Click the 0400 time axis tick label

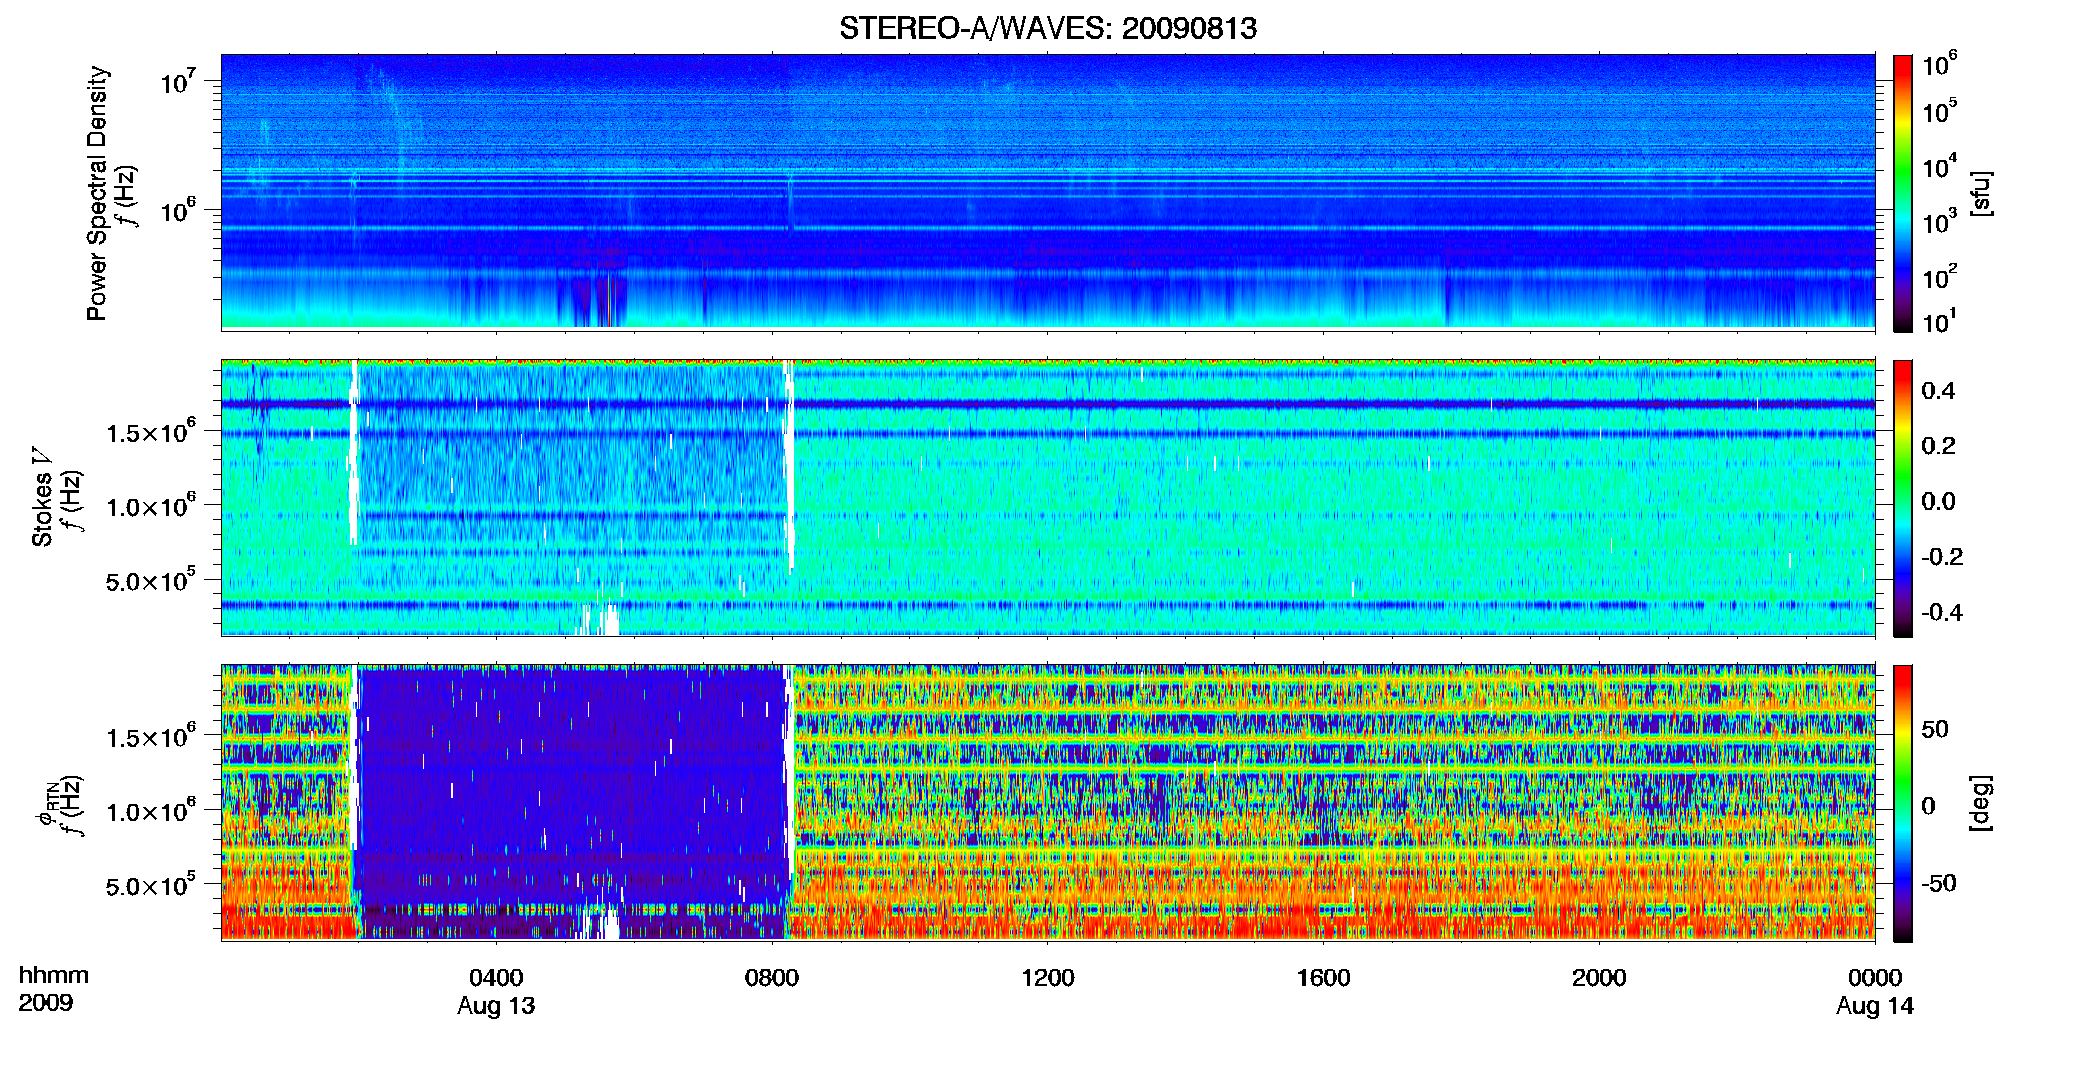point(496,977)
